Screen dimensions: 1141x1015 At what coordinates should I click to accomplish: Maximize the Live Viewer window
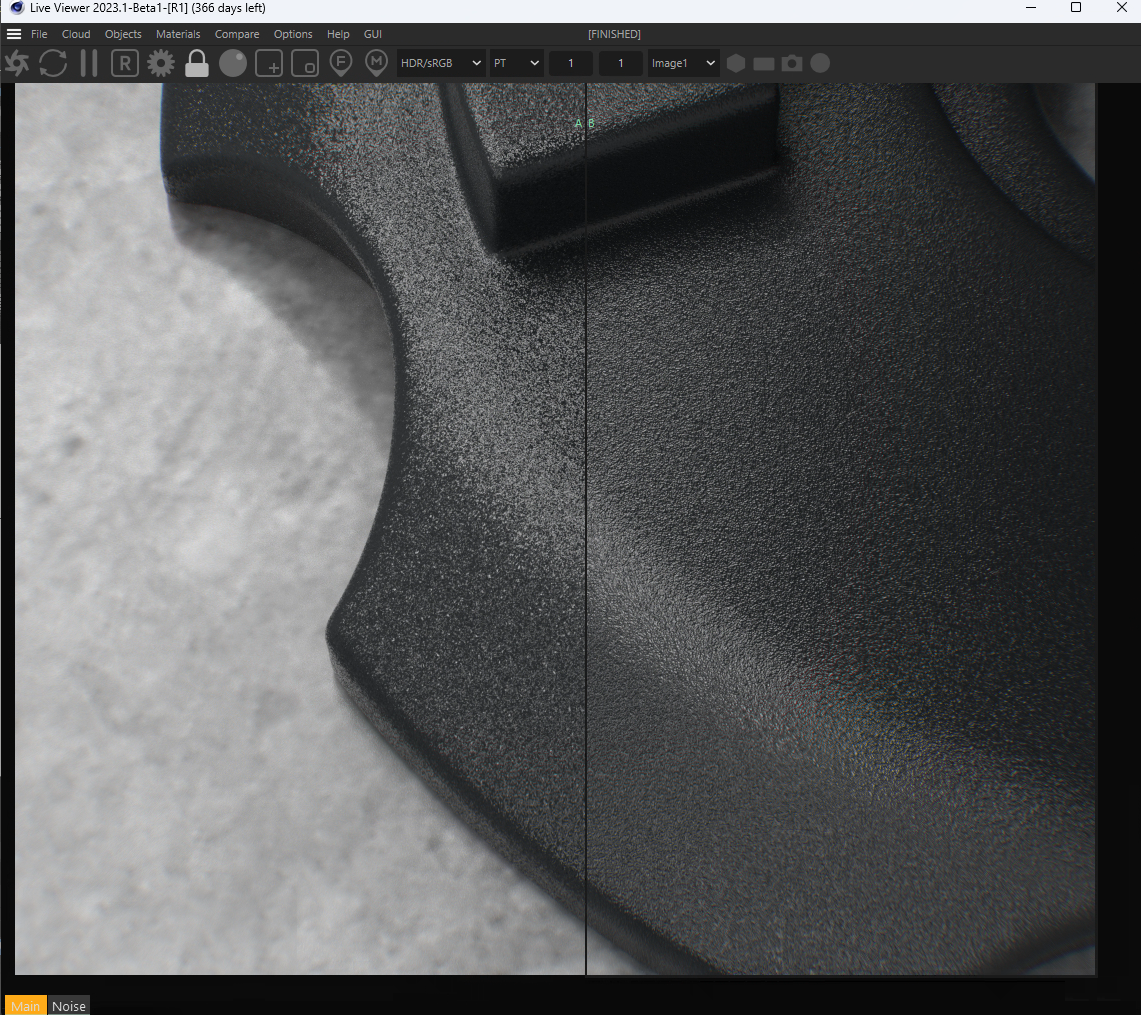pyautogui.click(x=1076, y=8)
